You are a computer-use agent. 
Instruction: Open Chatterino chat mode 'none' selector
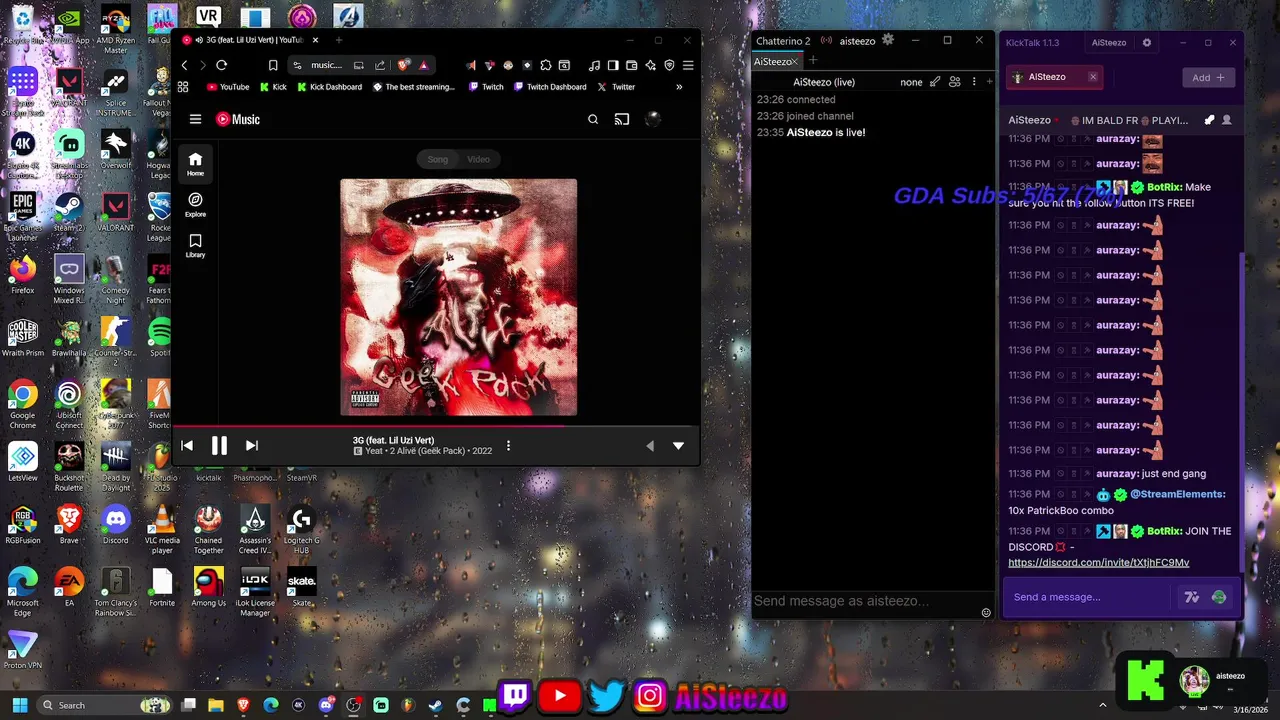[x=911, y=82]
